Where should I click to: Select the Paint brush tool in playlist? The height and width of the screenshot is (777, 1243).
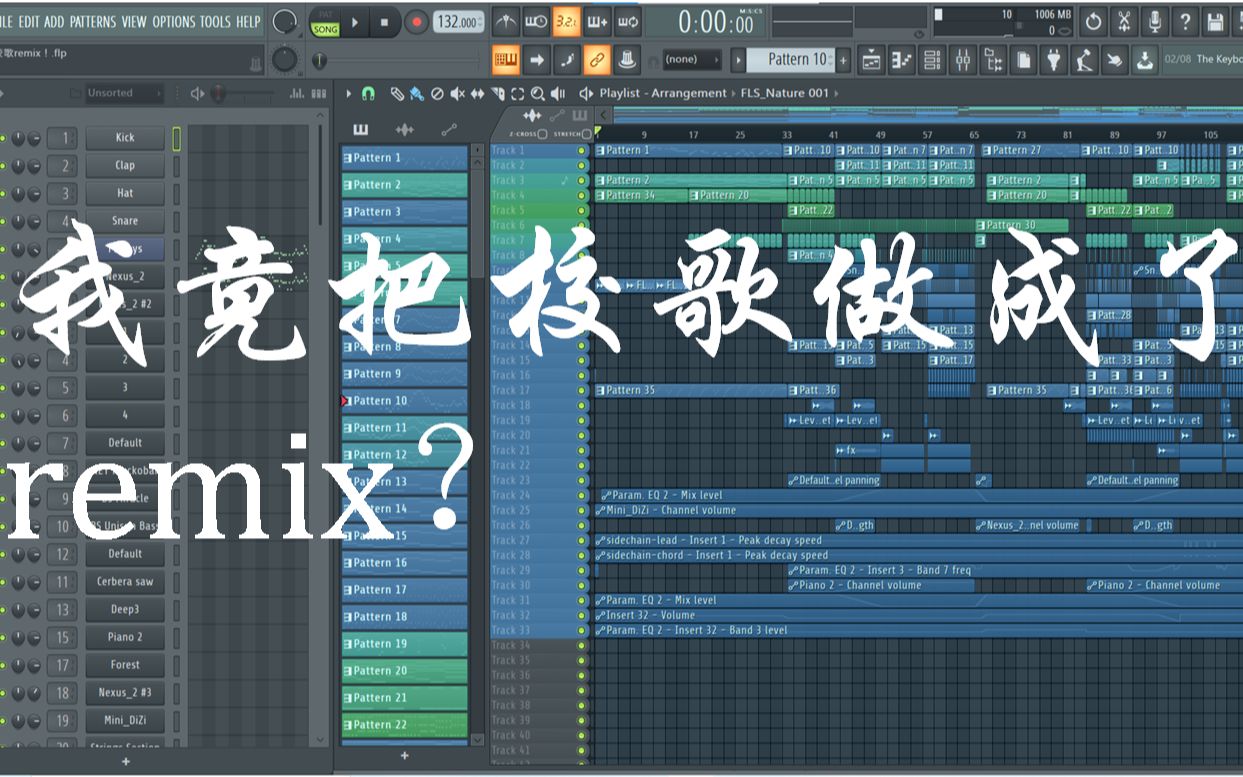click(416, 94)
